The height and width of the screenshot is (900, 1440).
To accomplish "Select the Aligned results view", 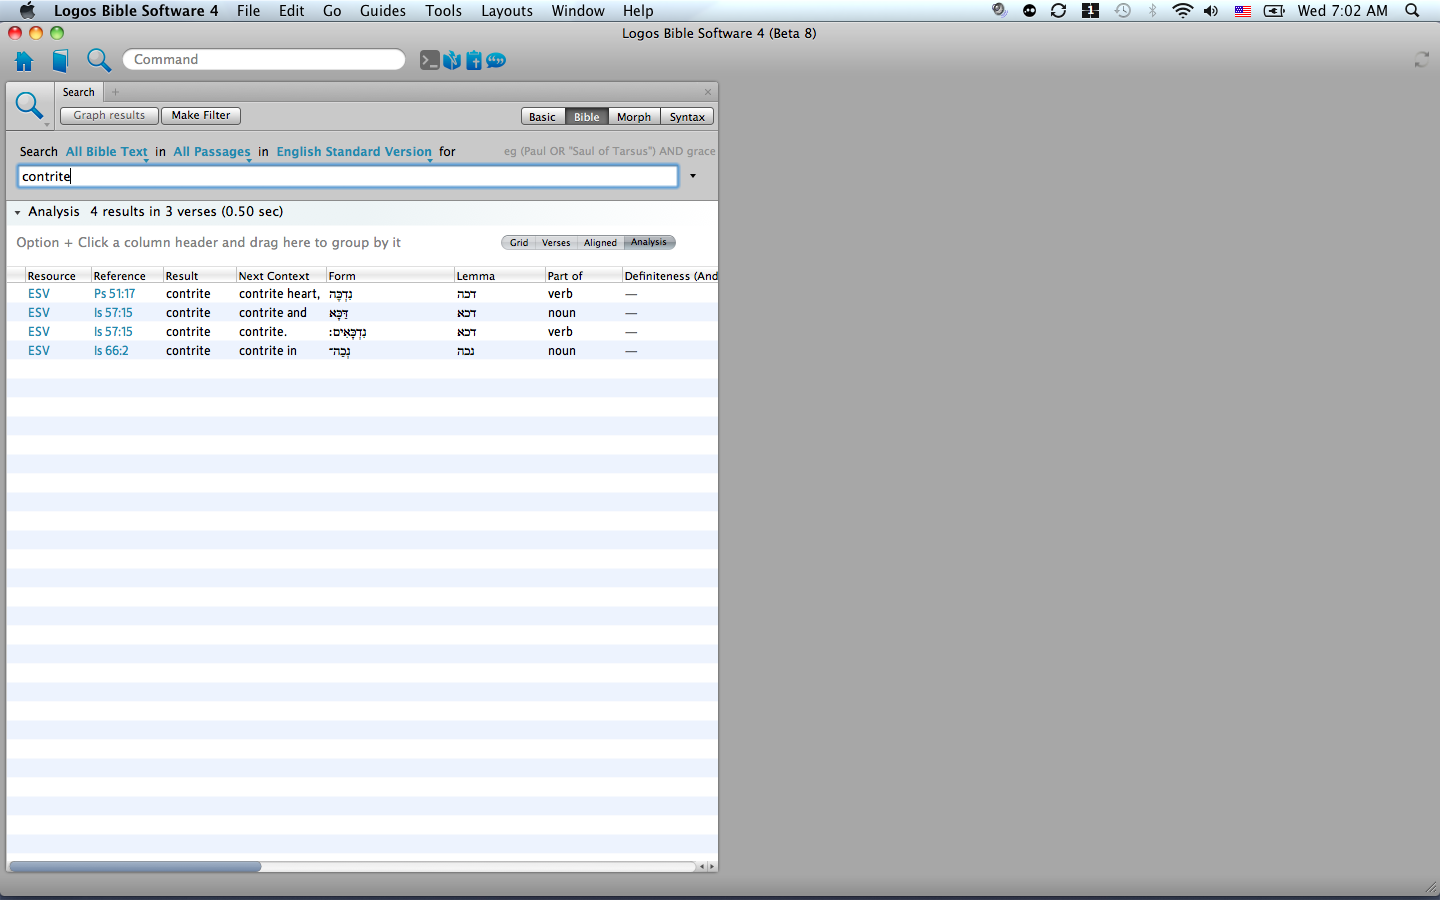I will [x=600, y=242].
